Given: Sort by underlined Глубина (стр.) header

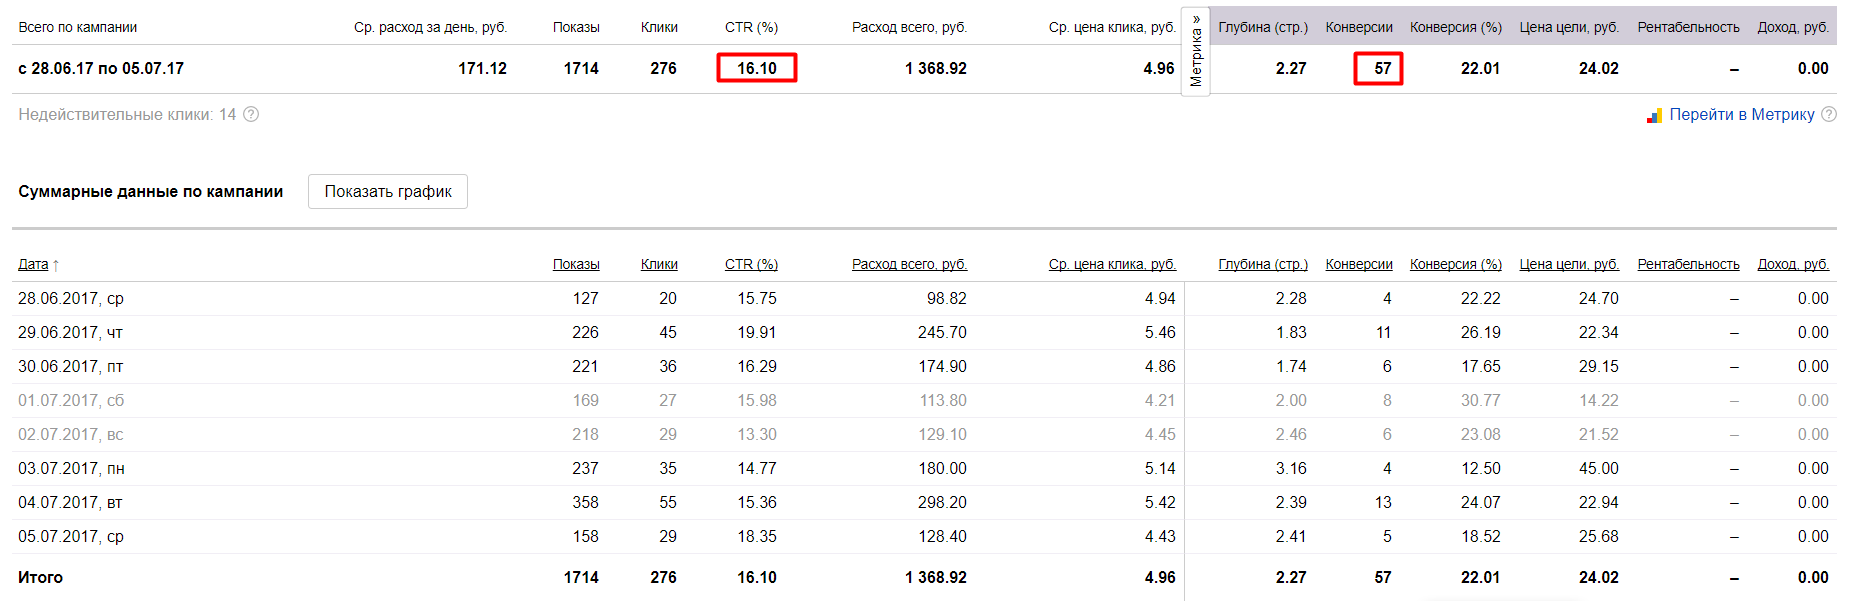Looking at the screenshot, I should pyautogui.click(x=1263, y=264).
